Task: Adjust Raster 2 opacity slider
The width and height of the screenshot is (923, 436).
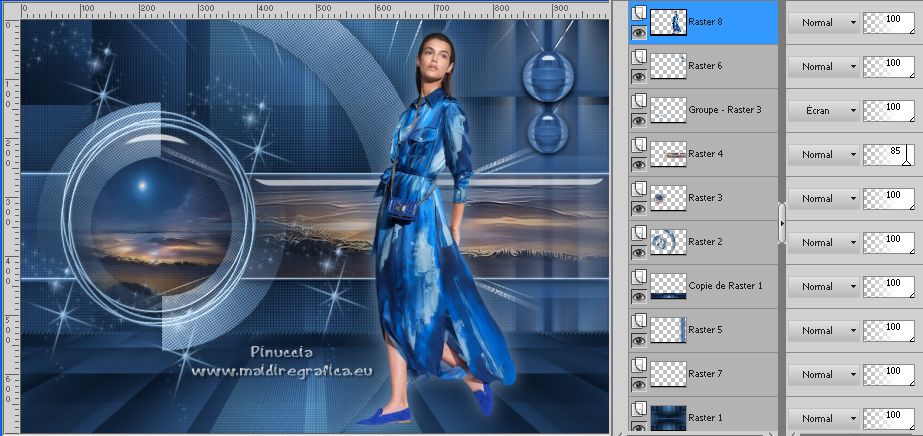Action: pyautogui.click(x=889, y=243)
